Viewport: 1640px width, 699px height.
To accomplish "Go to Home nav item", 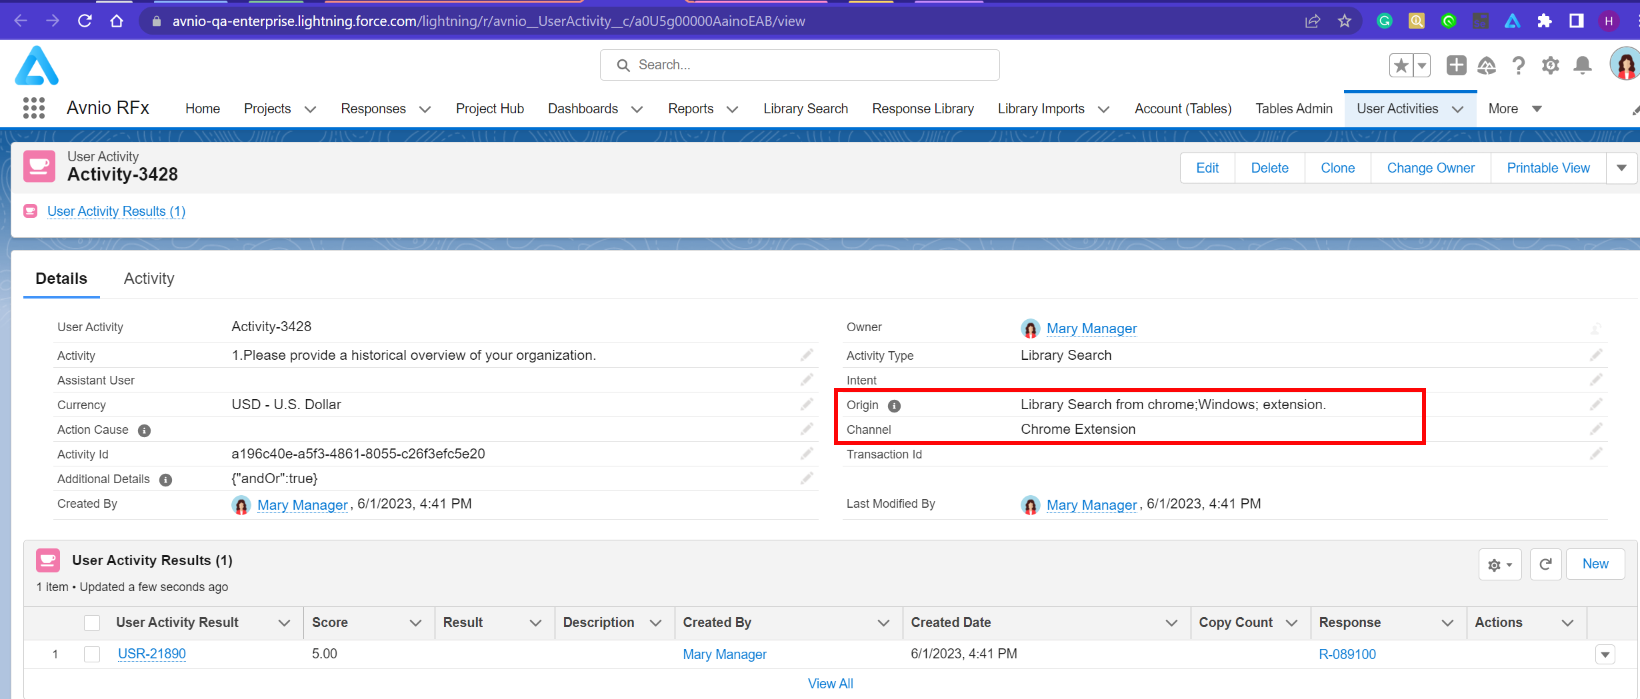I will [x=202, y=108].
